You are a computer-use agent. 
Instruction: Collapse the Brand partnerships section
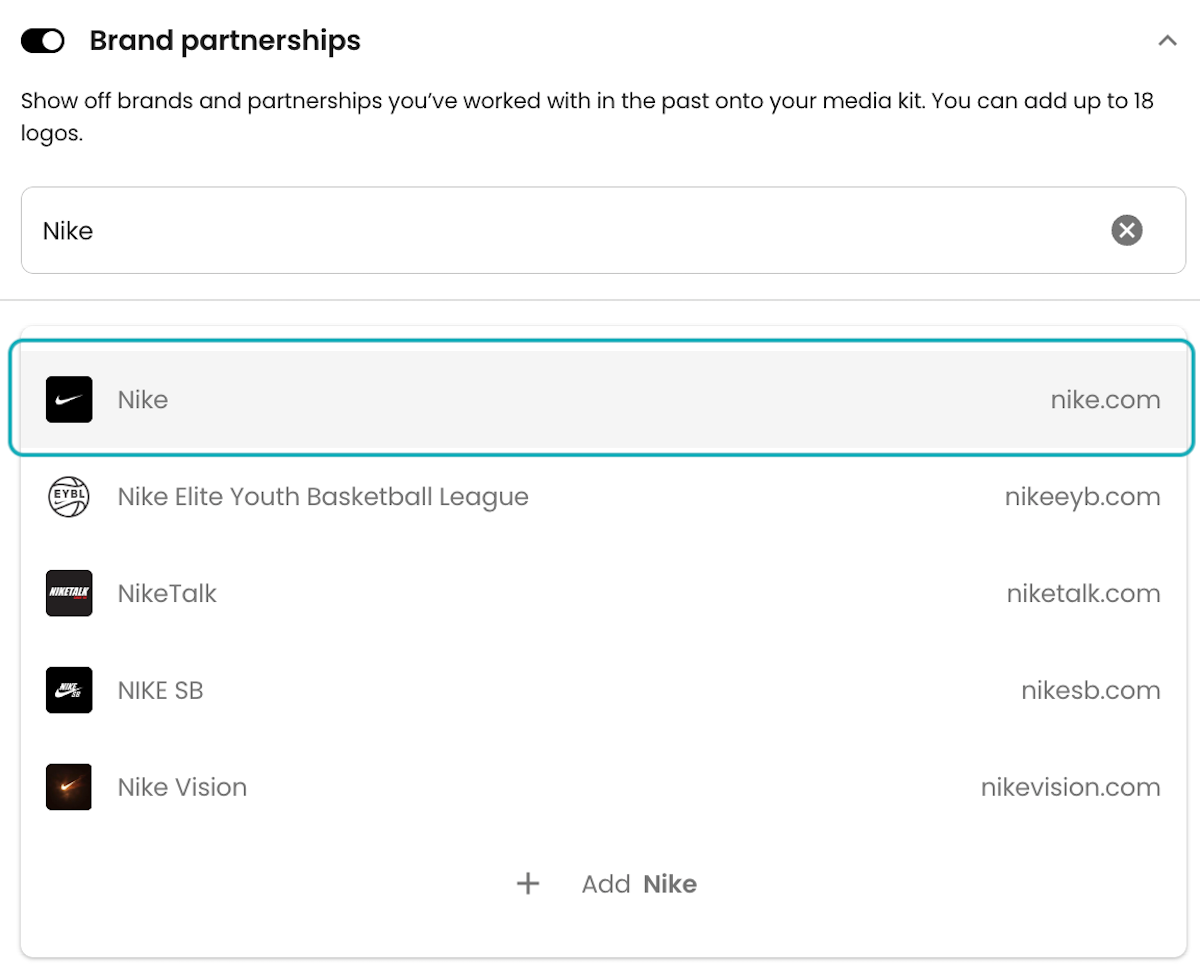1166,41
